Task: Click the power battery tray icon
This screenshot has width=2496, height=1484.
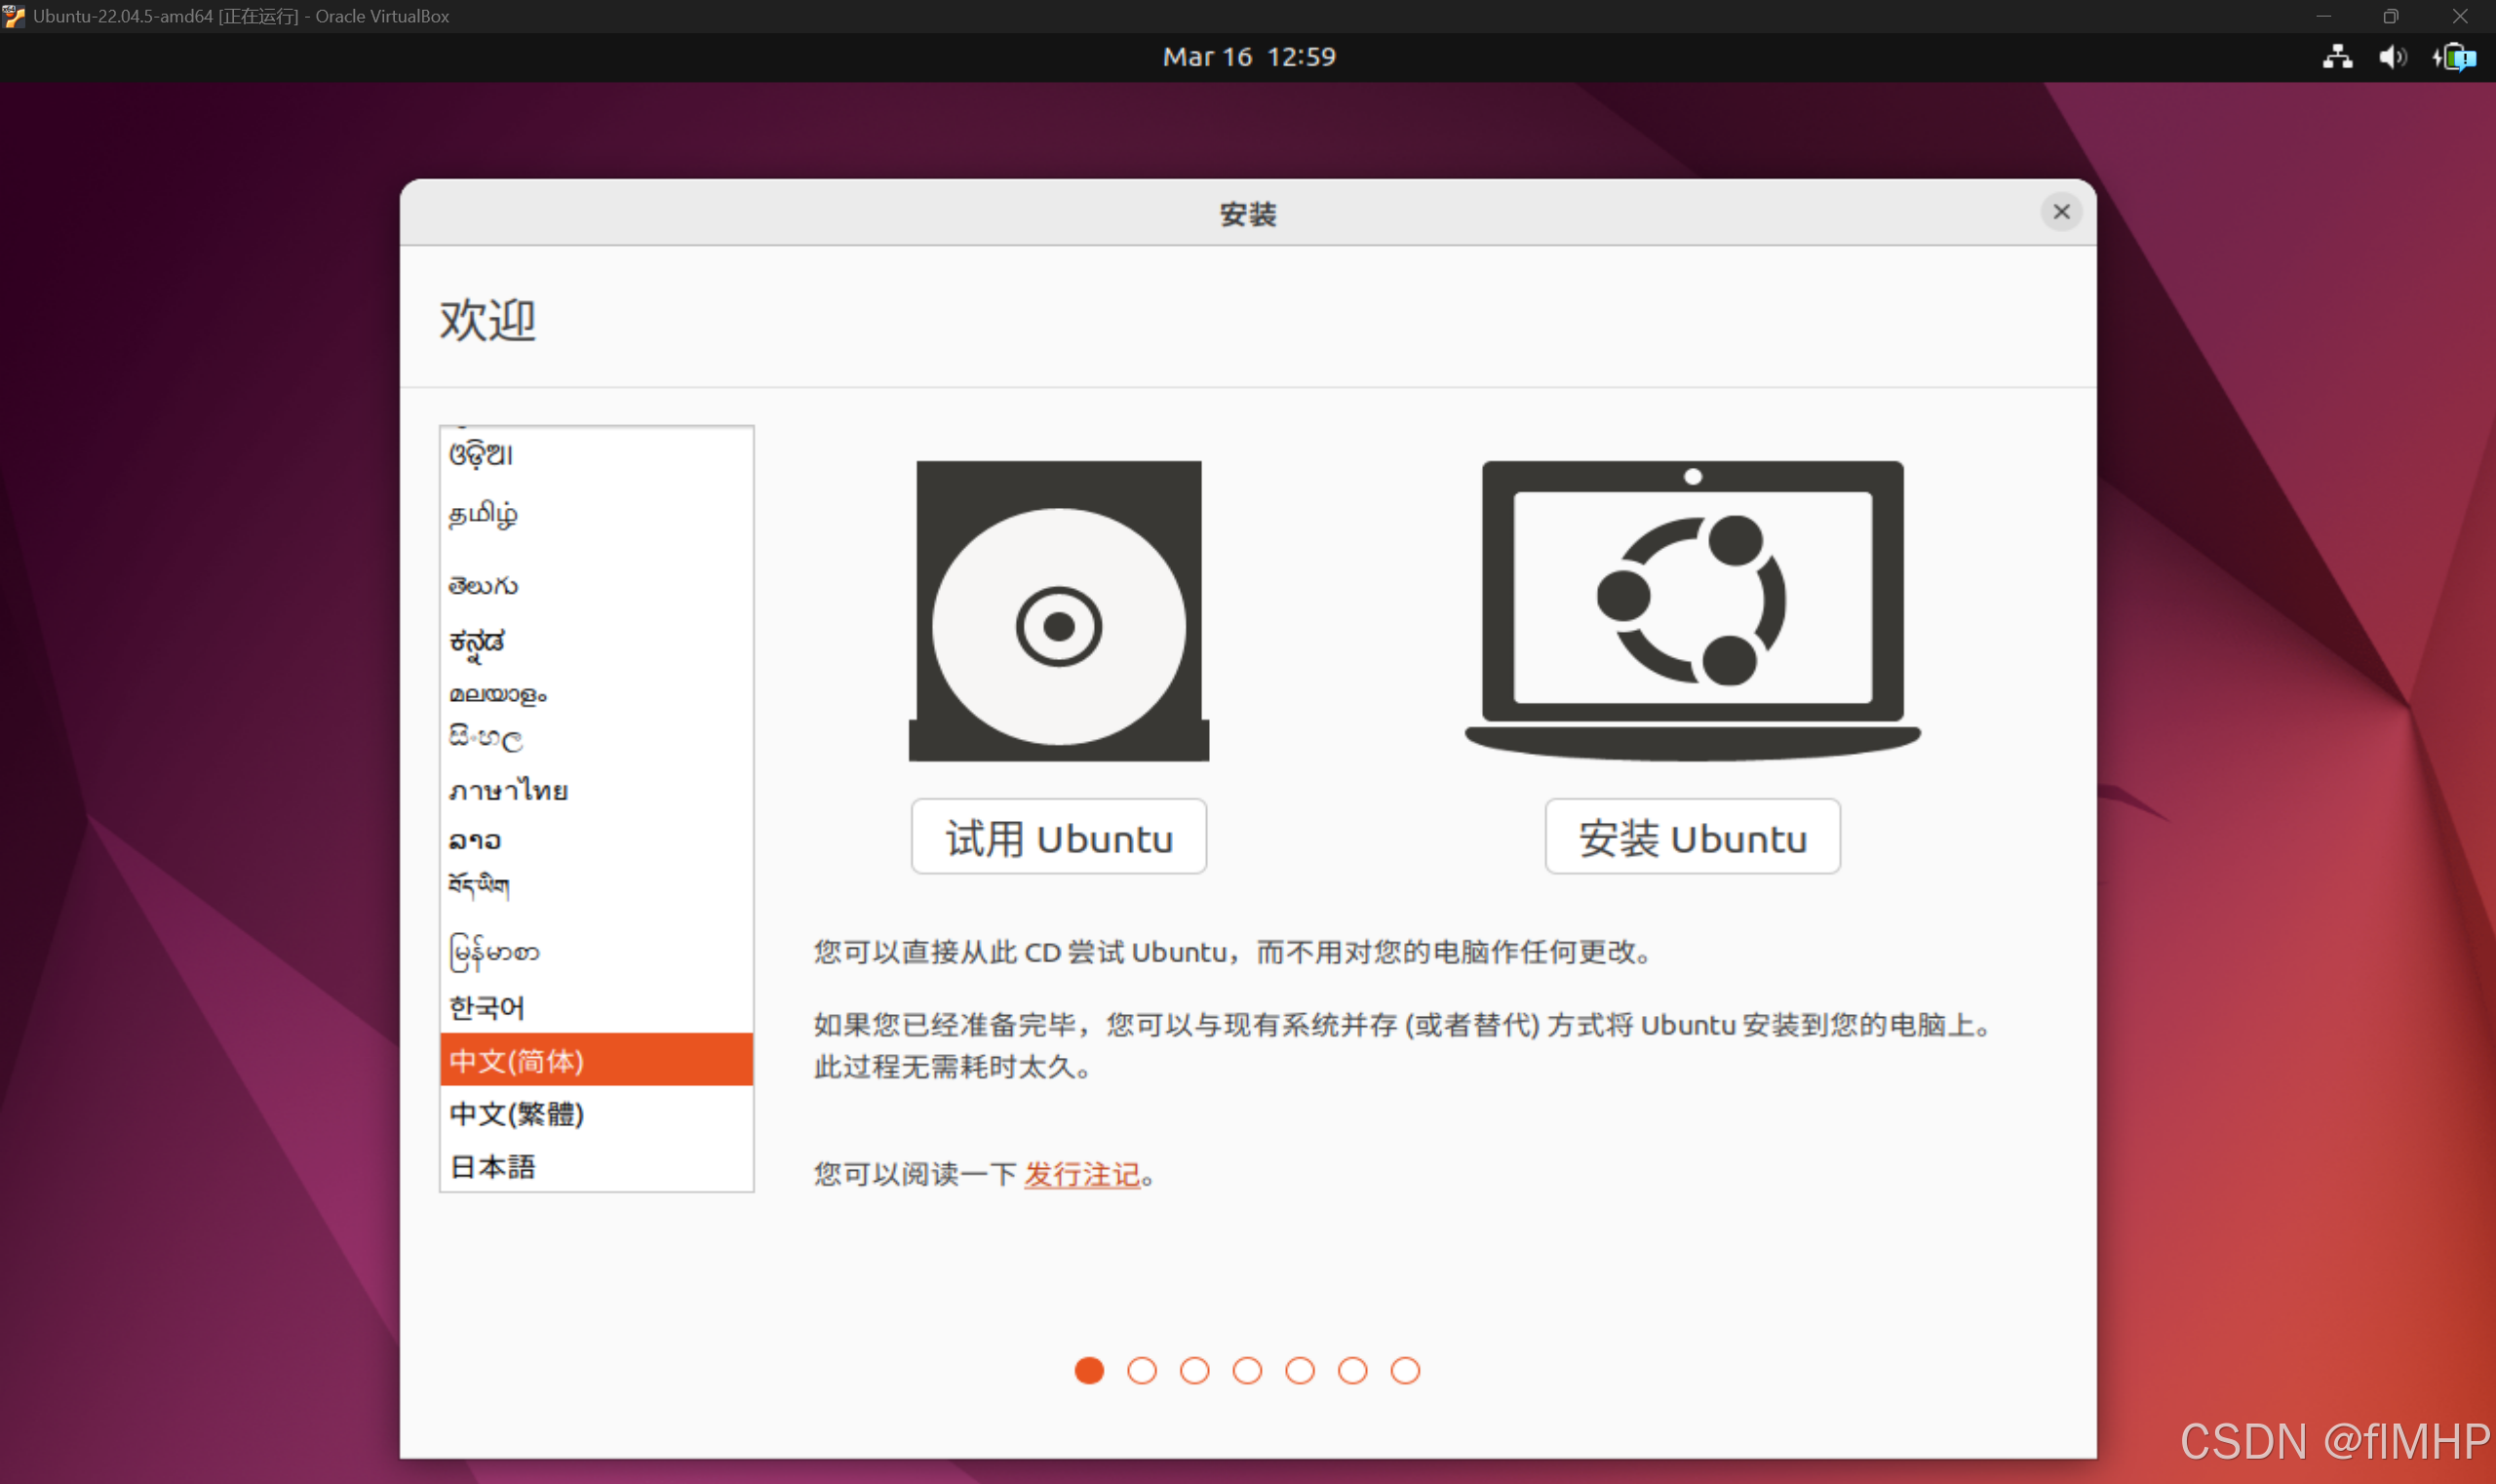Action: pos(2454,57)
